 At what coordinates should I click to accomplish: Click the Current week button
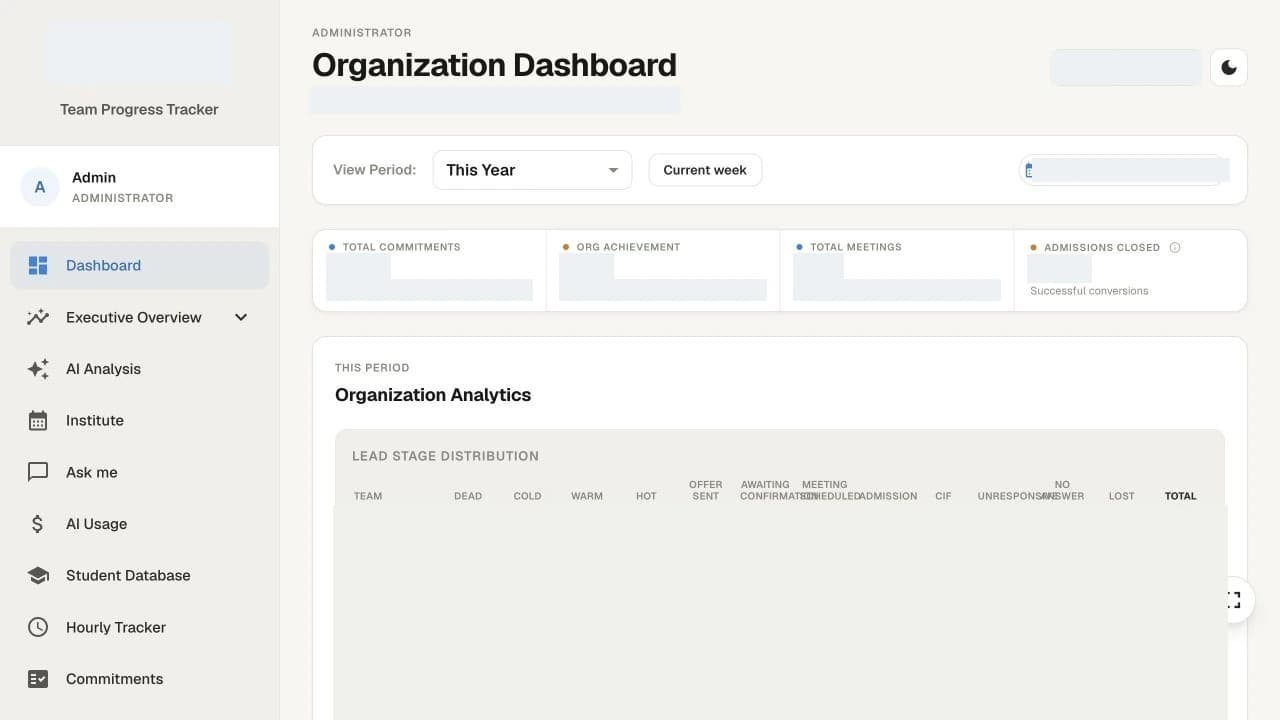[705, 170]
